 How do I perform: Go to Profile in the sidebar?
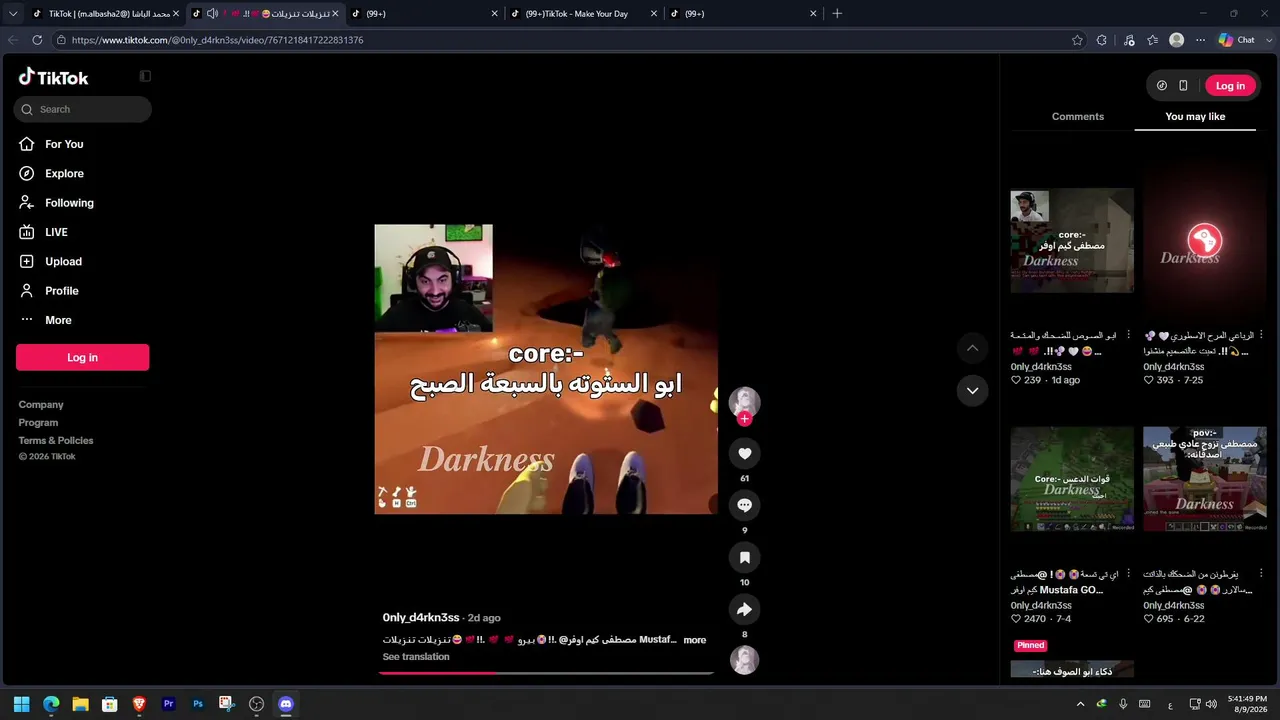coord(61,291)
